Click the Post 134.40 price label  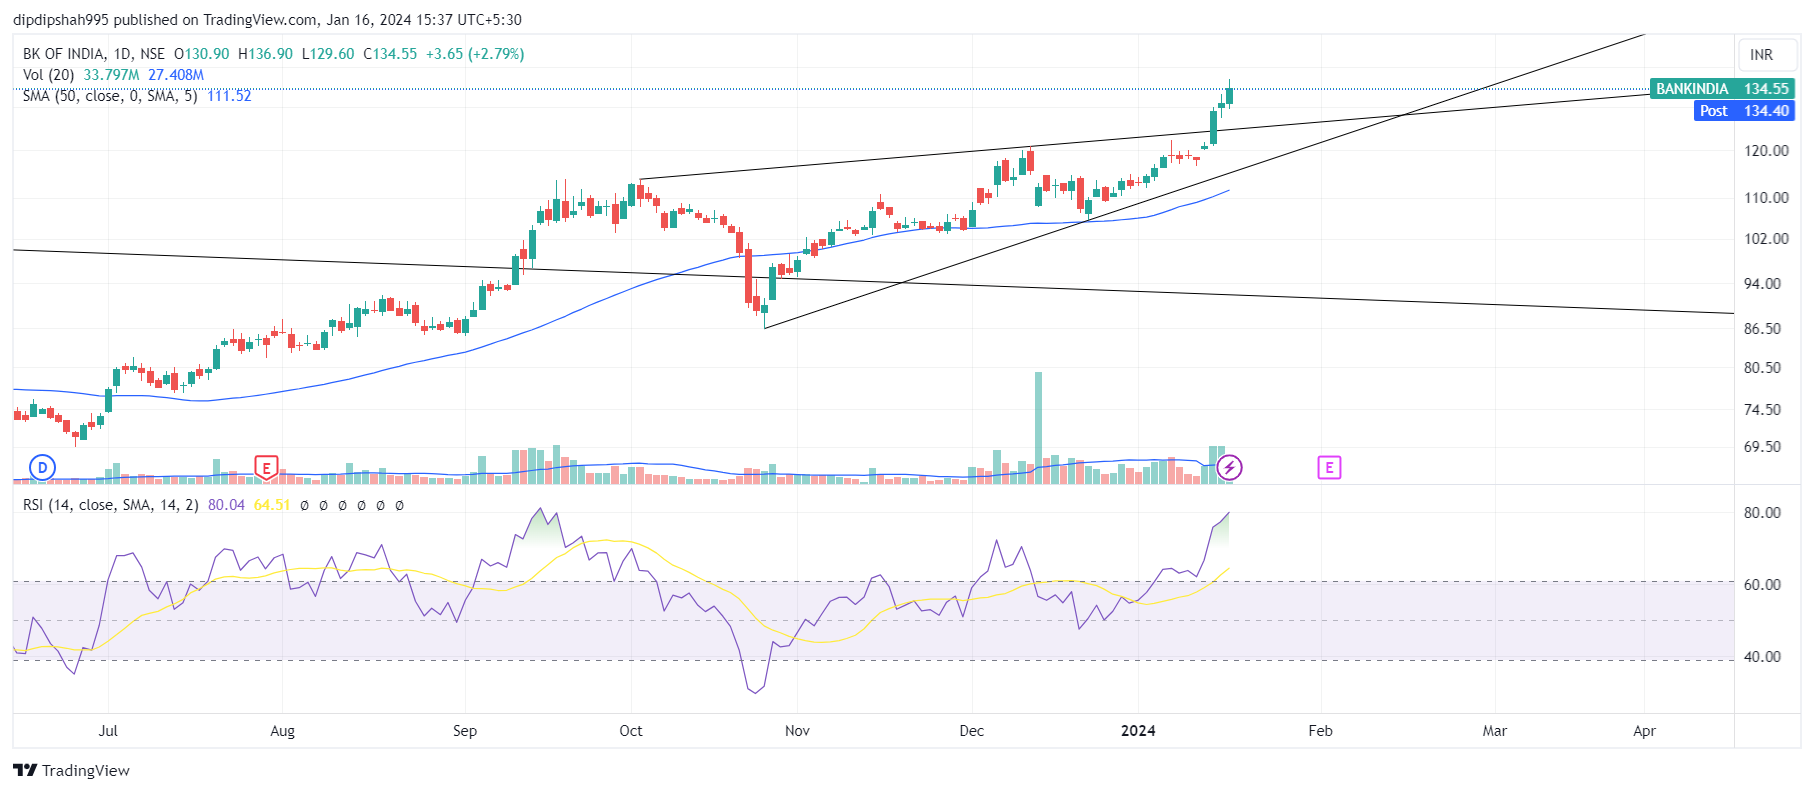click(x=1744, y=111)
